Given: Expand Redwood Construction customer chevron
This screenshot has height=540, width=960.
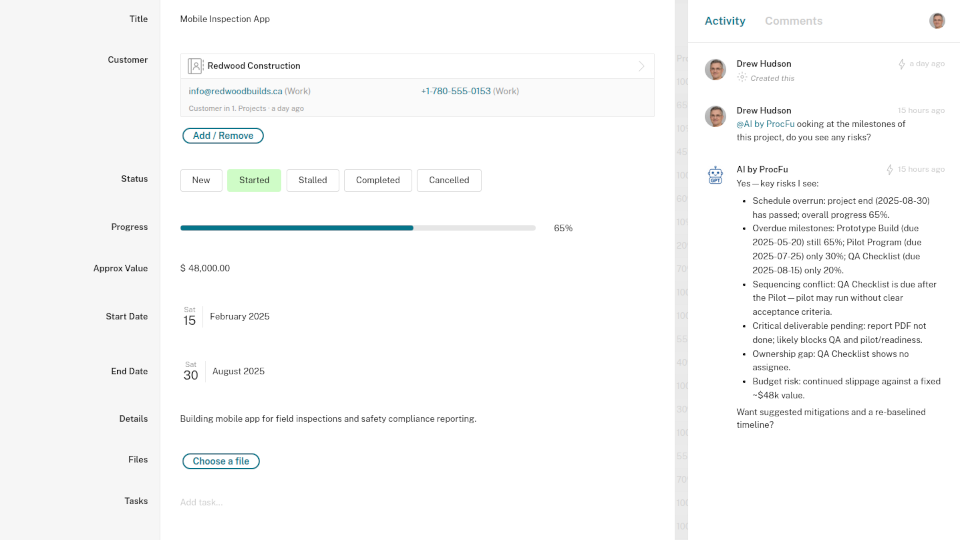Looking at the screenshot, I should 641,66.
